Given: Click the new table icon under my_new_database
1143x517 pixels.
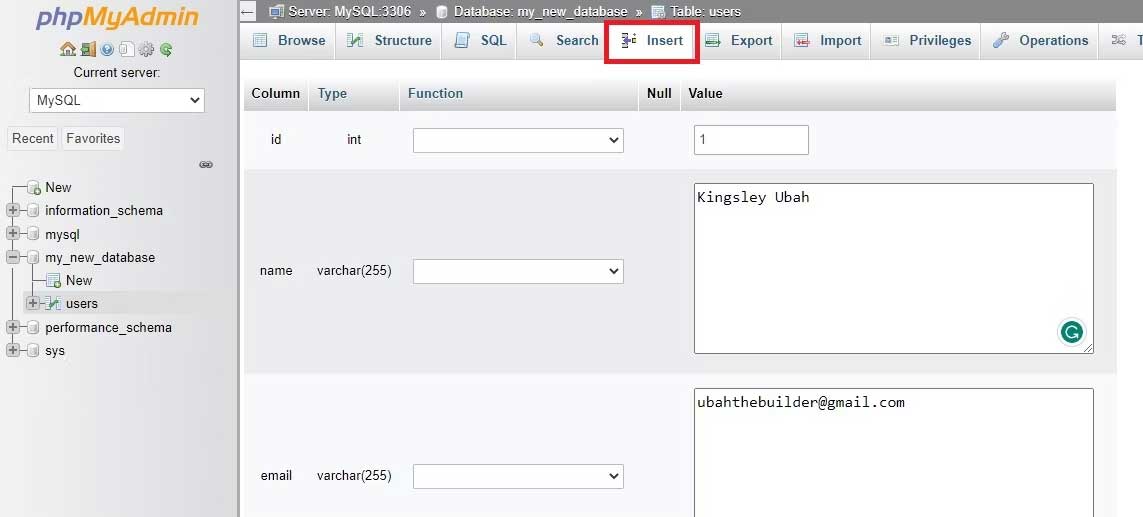Looking at the screenshot, I should click(x=53, y=281).
